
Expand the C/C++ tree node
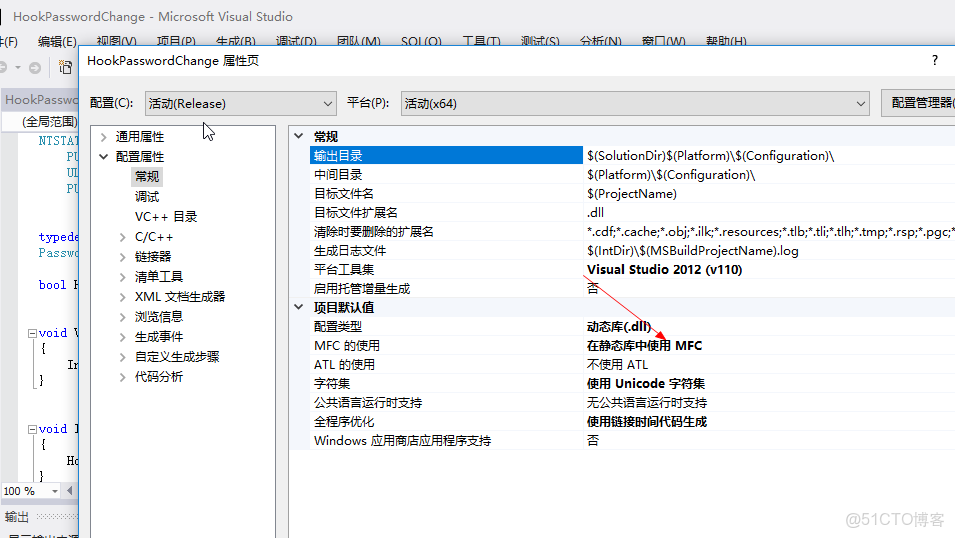click(x=122, y=237)
